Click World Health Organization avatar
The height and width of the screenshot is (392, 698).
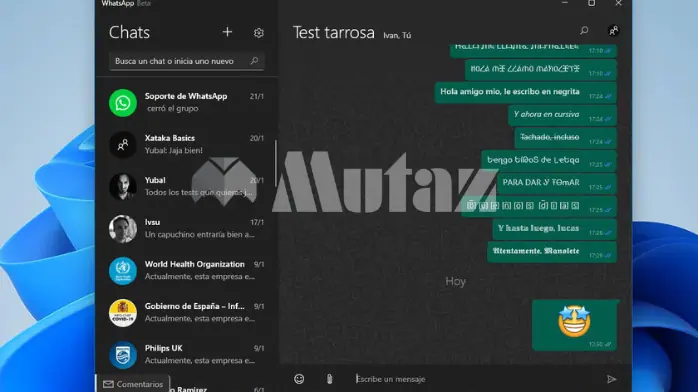tap(123, 271)
